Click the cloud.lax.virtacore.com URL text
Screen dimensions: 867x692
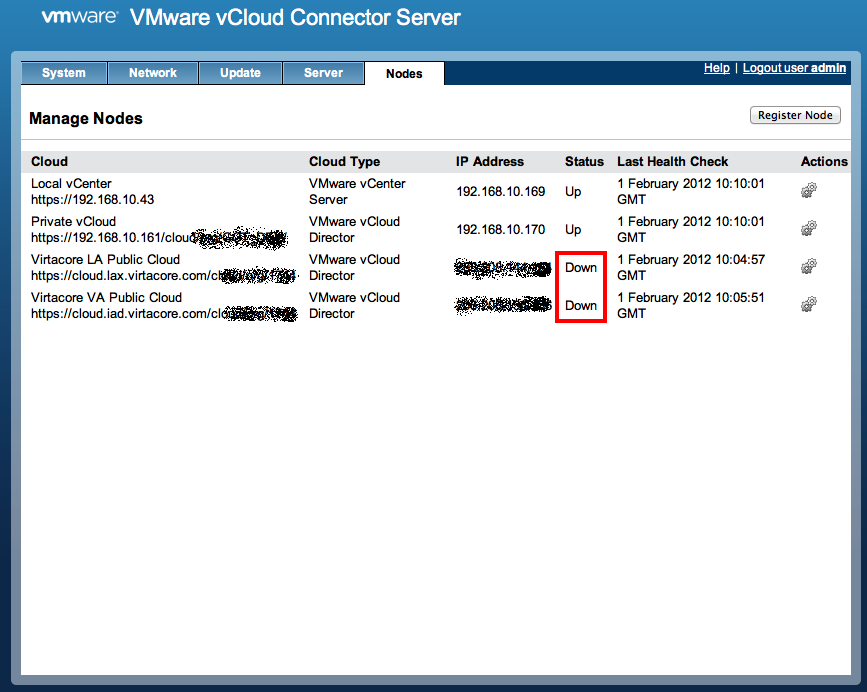(x=164, y=275)
